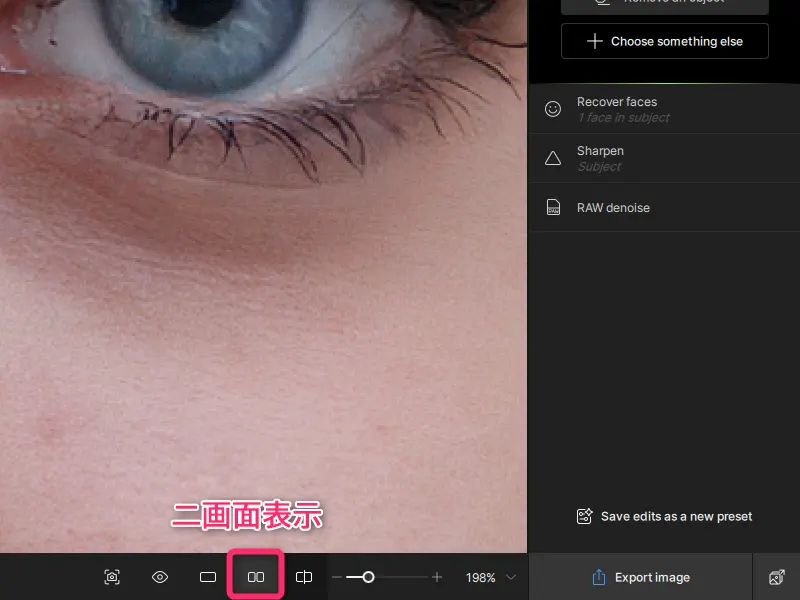800x600 pixels.
Task: Click the face-detect focus icon in bottom toolbar
Action: coord(112,577)
